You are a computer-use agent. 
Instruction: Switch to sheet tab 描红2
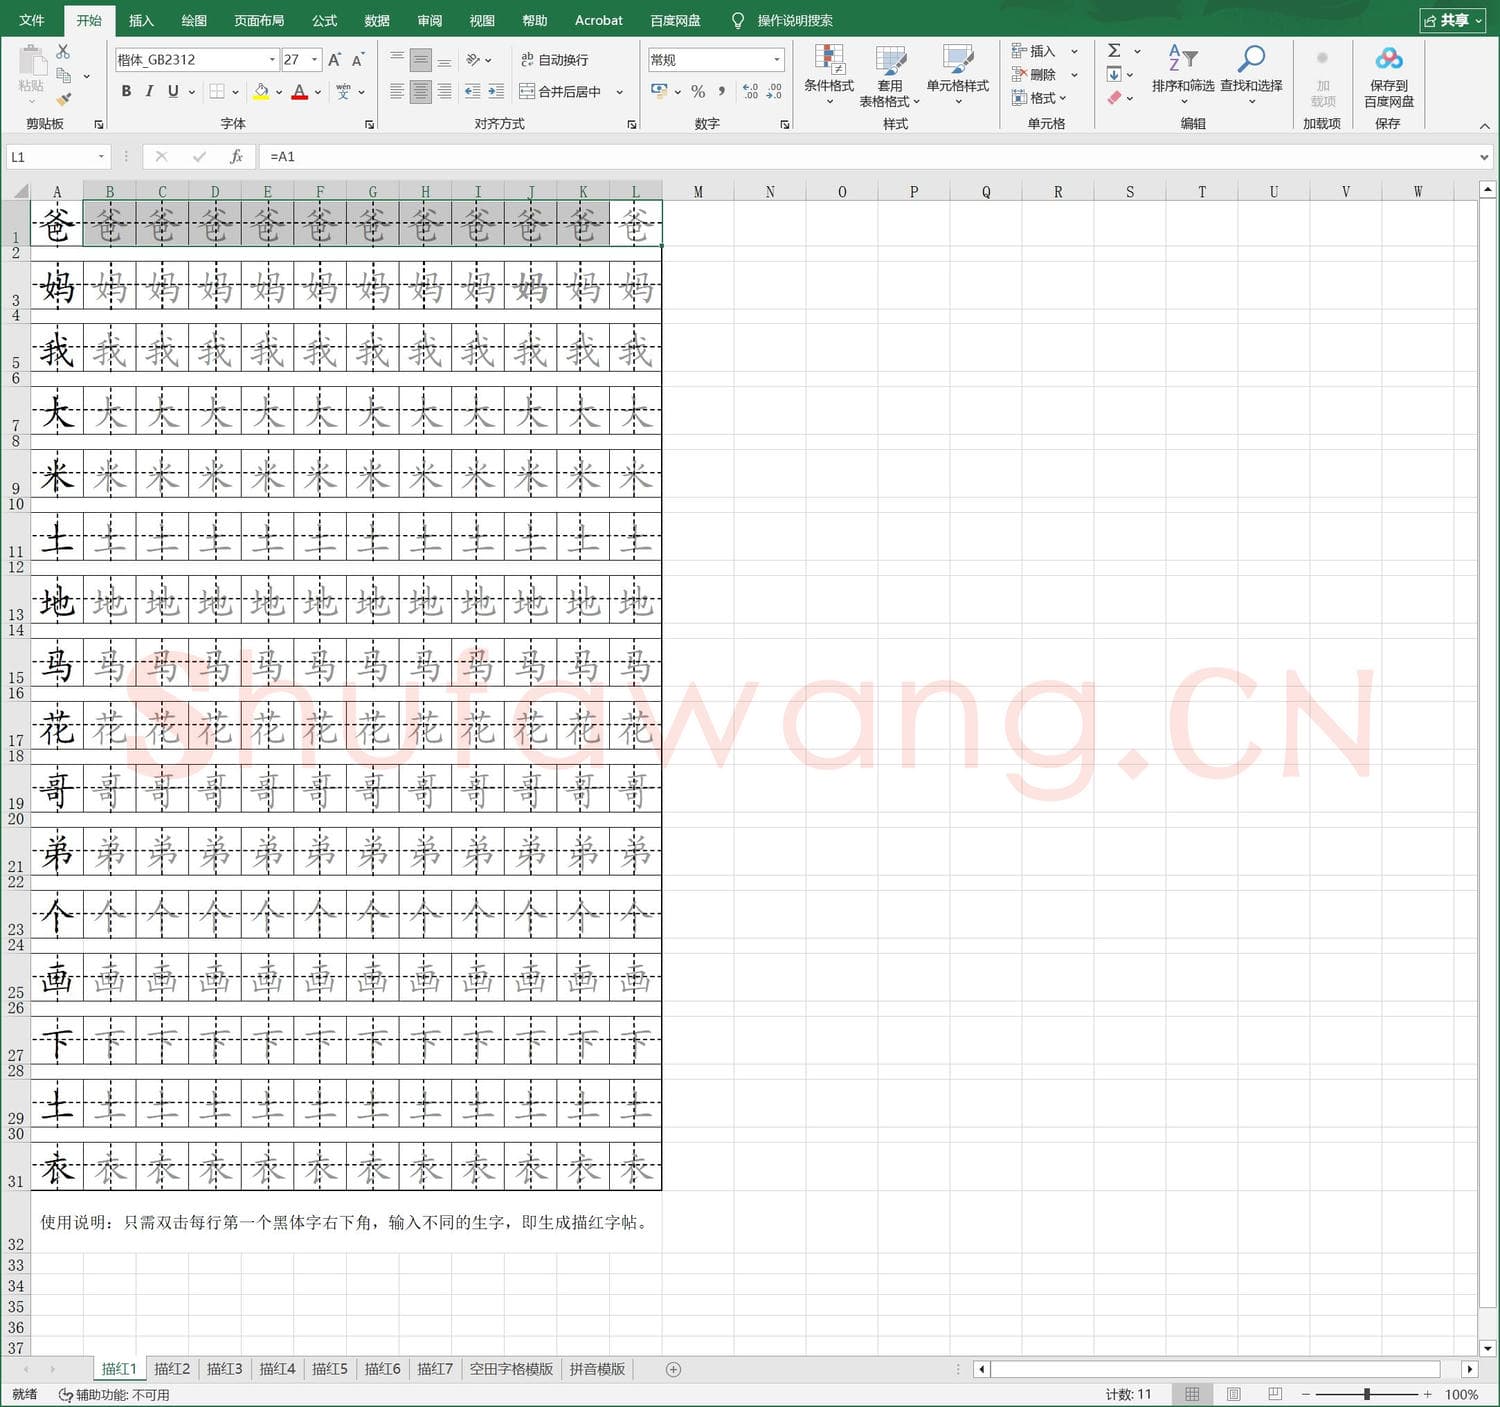172,1369
